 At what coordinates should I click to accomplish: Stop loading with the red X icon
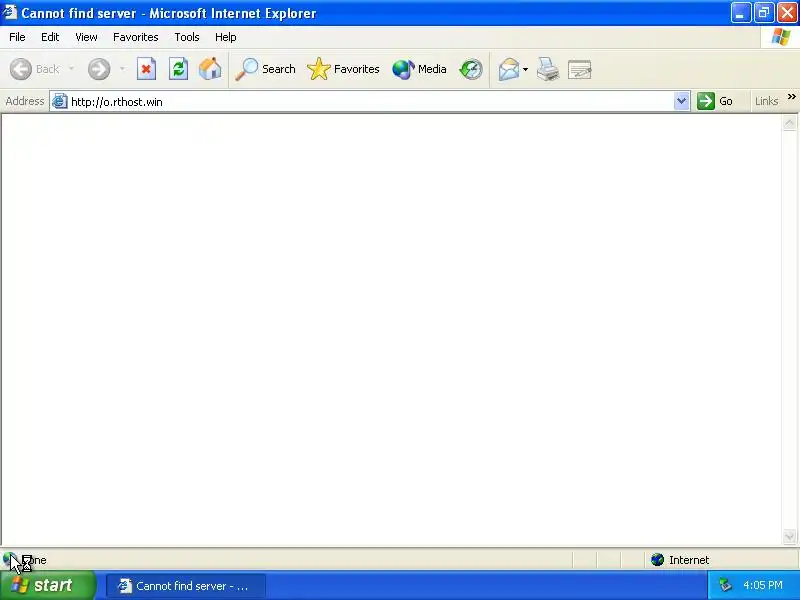[x=146, y=69]
